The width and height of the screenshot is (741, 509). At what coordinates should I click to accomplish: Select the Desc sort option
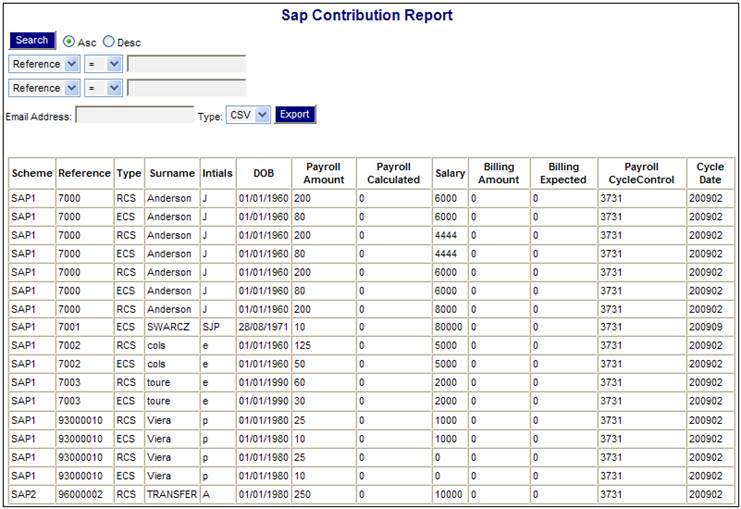(x=109, y=42)
